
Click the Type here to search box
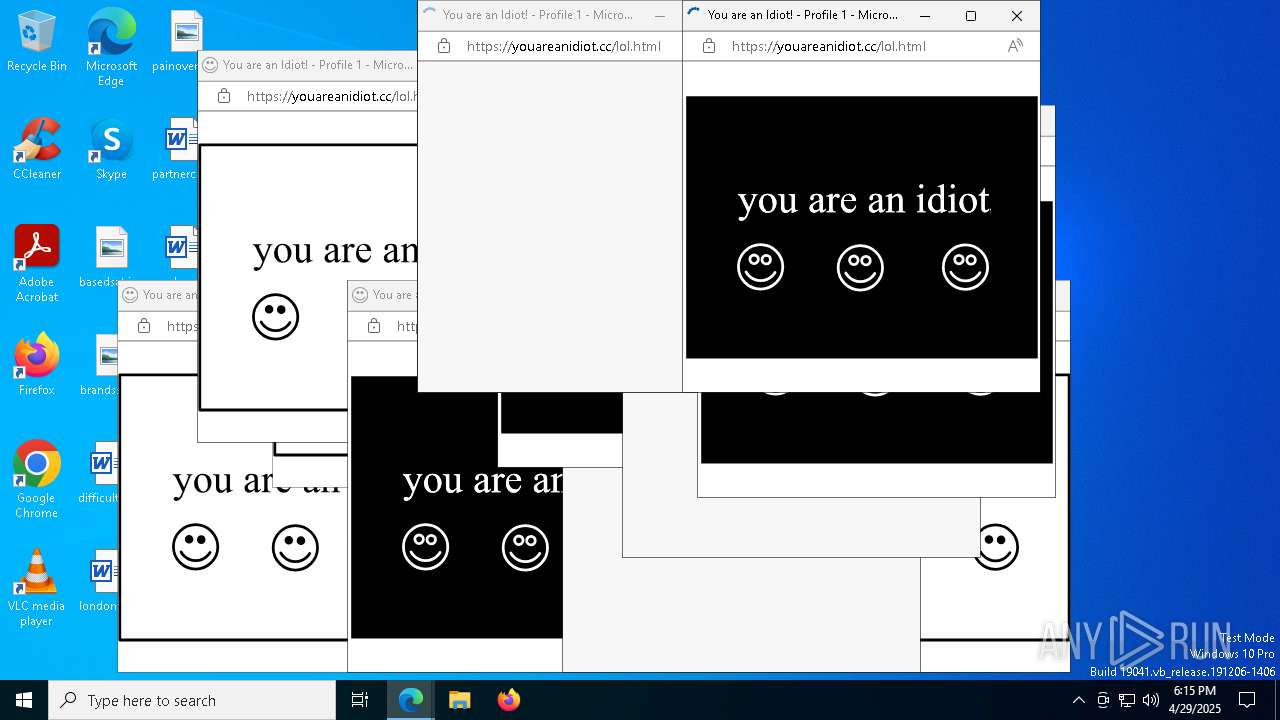[192, 700]
